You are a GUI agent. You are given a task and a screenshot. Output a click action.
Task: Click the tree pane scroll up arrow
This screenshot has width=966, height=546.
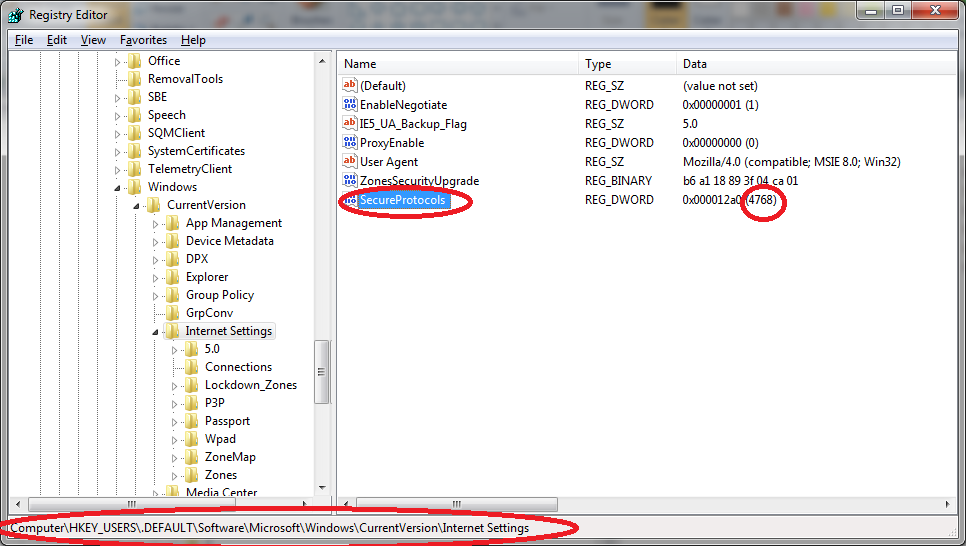click(x=322, y=61)
